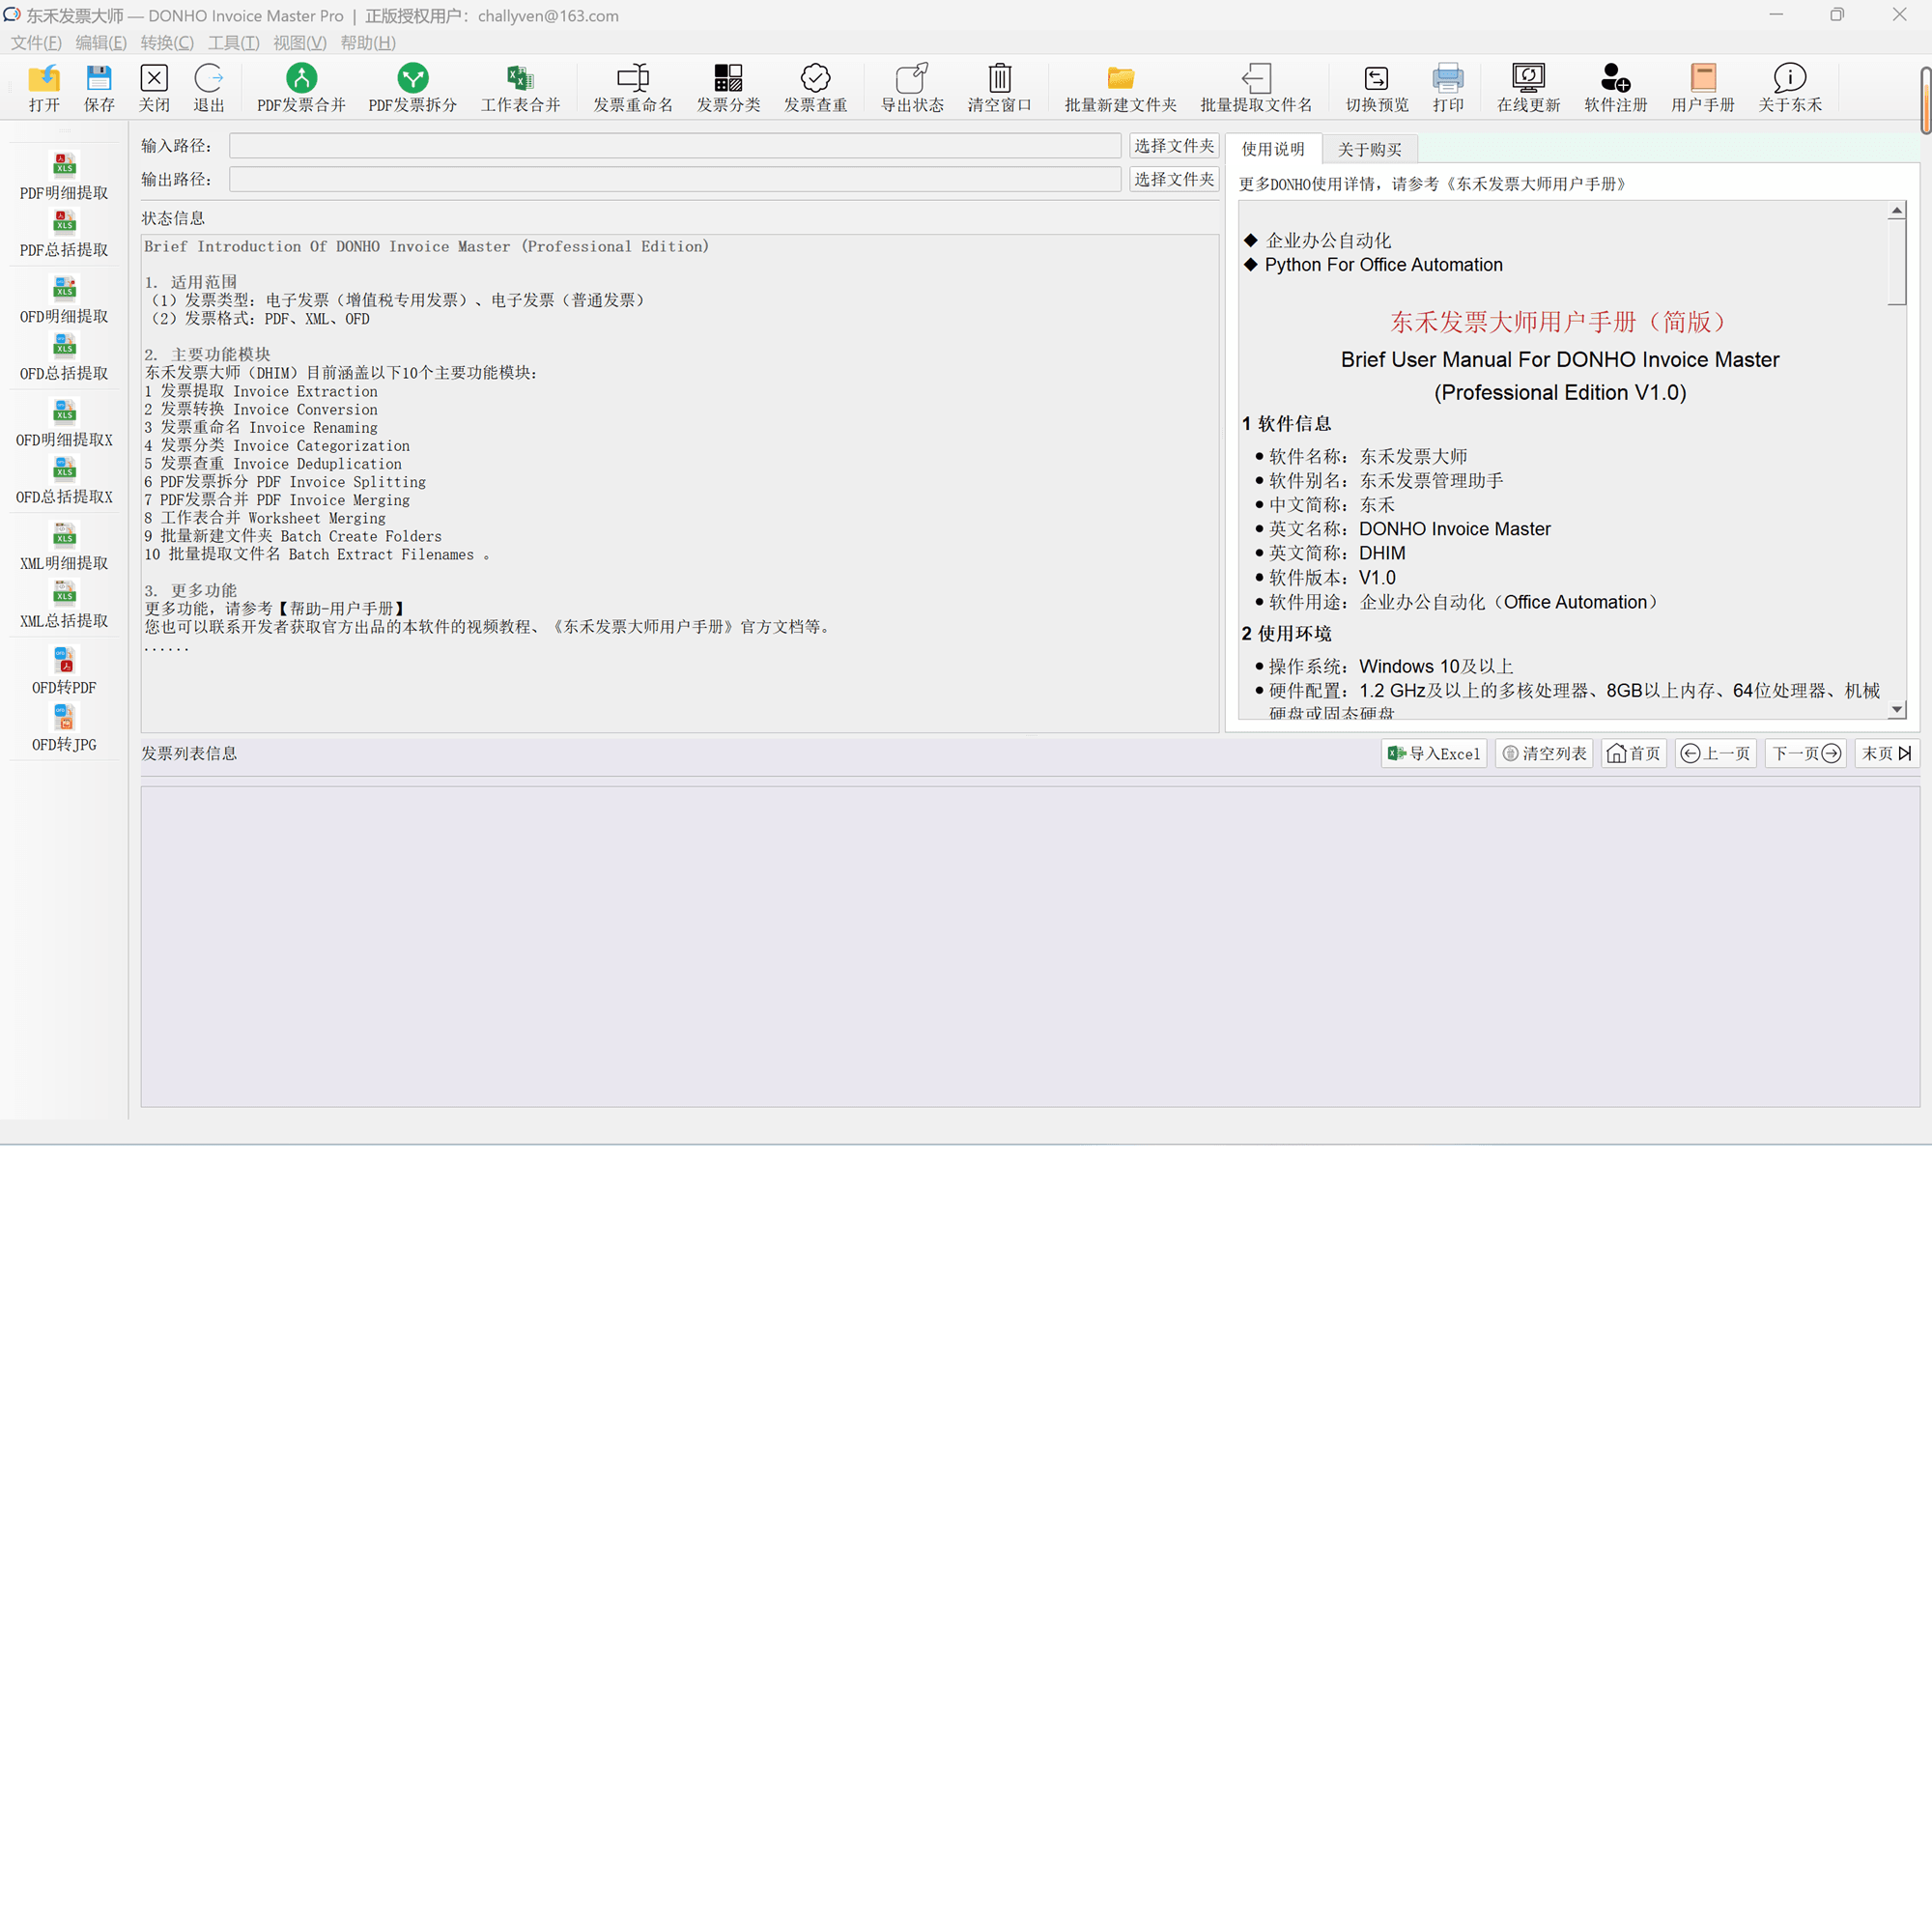The height and width of the screenshot is (1932, 1932).
Task: Open the 编辑(E) menu
Action: pyautogui.click(x=101, y=43)
